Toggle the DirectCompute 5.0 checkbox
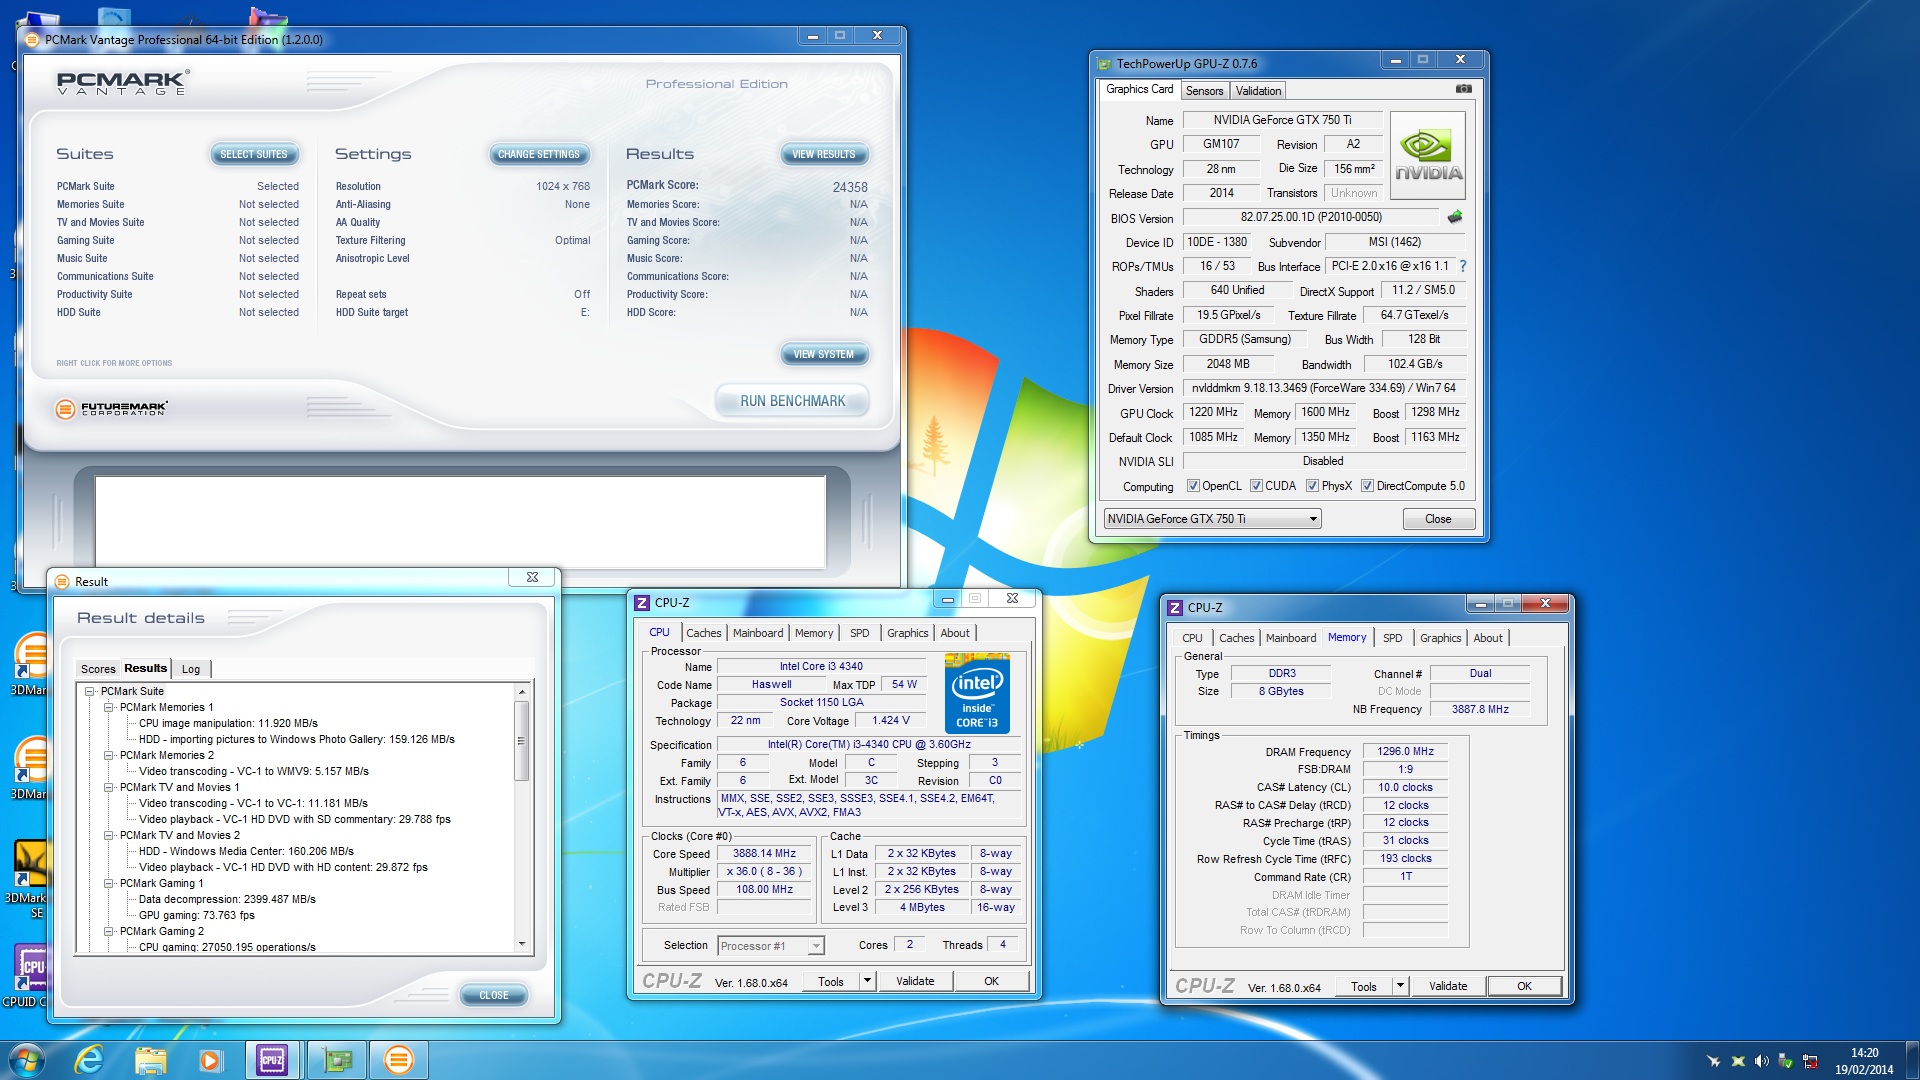 [1367, 486]
